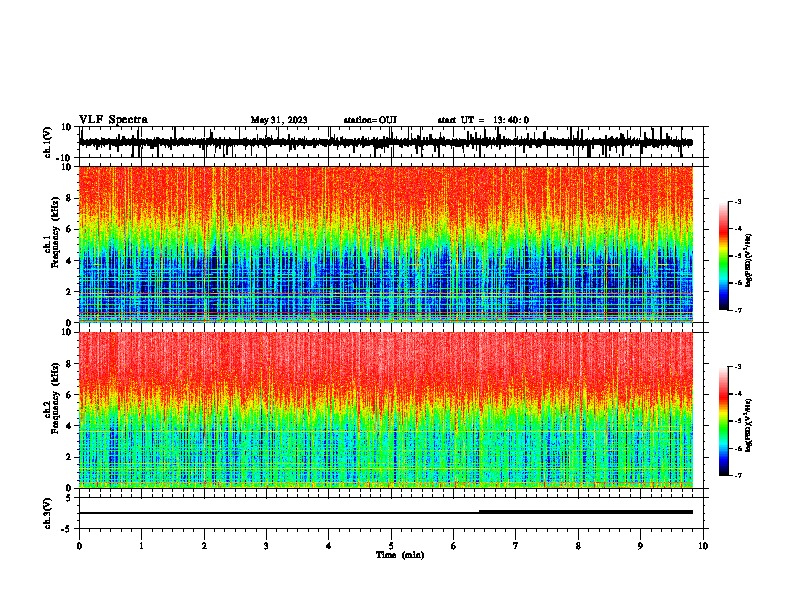Screen dimensions: 792x612
Task: Click the ch.3 trace step near 6.4 minutes
Action: coord(479,512)
